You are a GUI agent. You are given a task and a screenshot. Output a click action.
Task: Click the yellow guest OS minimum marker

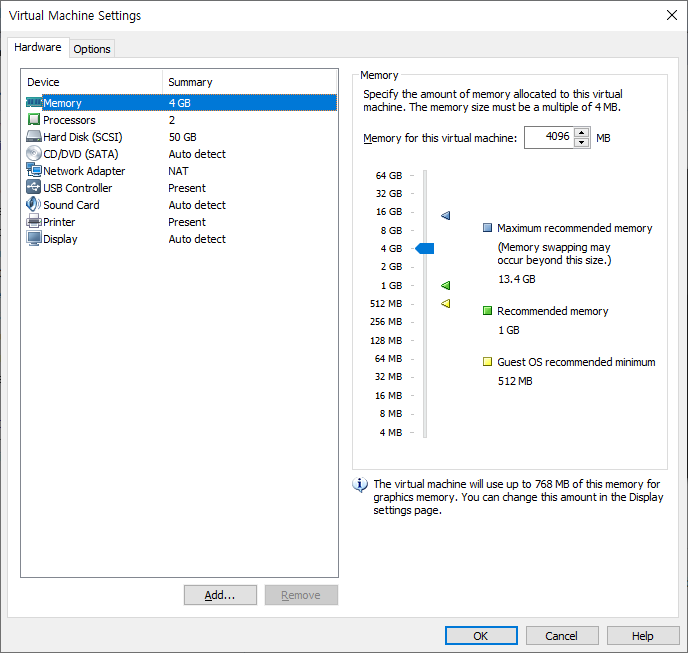445,304
